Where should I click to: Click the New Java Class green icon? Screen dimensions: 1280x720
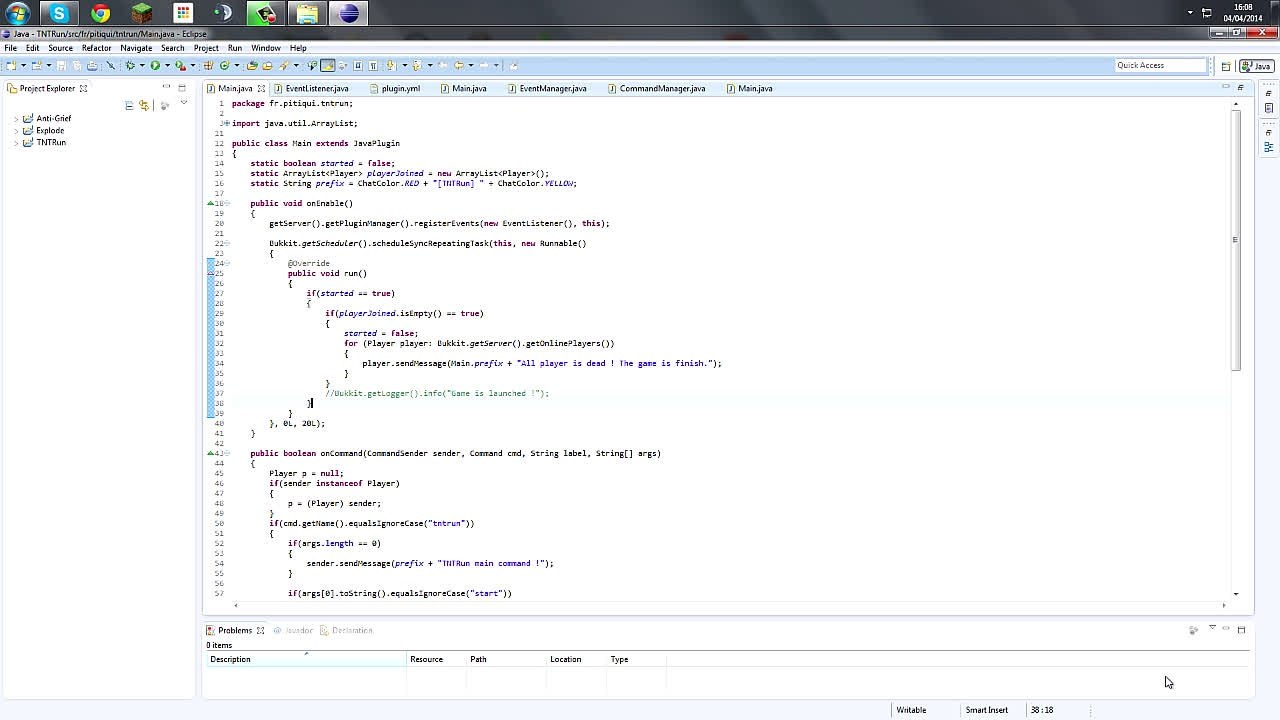tap(224, 65)
